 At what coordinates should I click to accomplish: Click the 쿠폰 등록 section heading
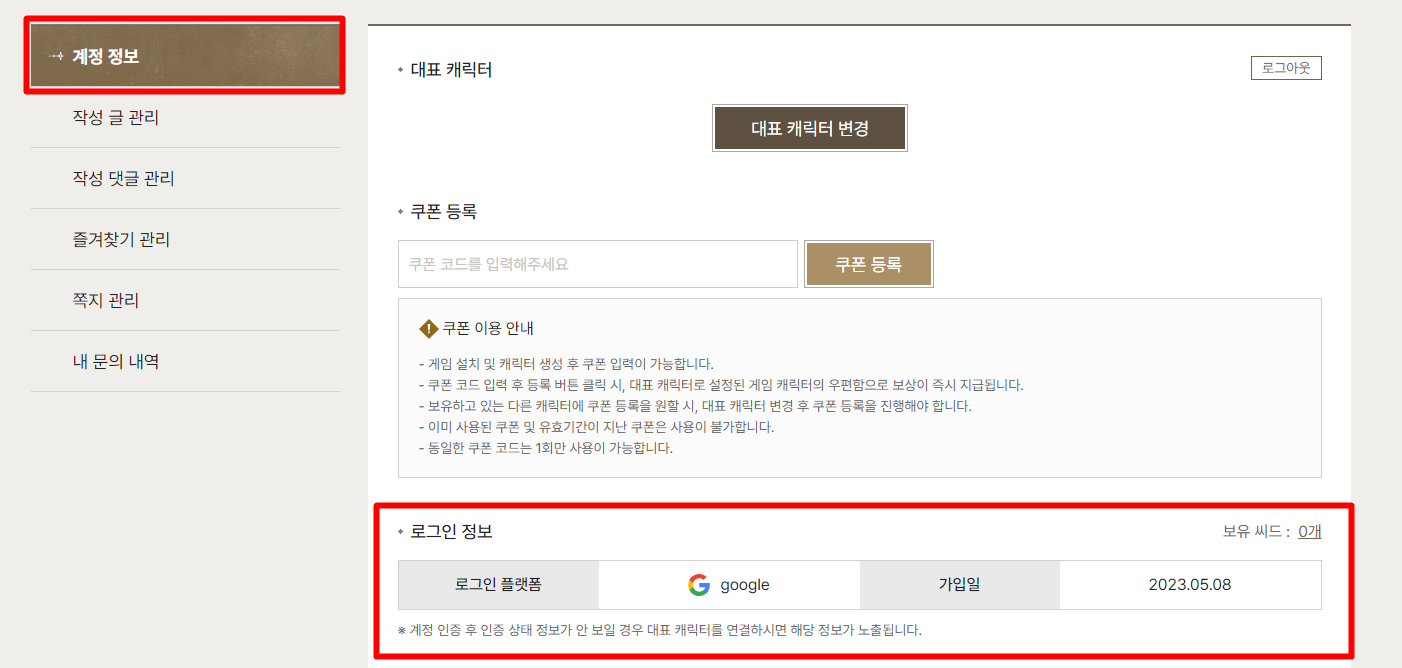click(x=444, y=212)
